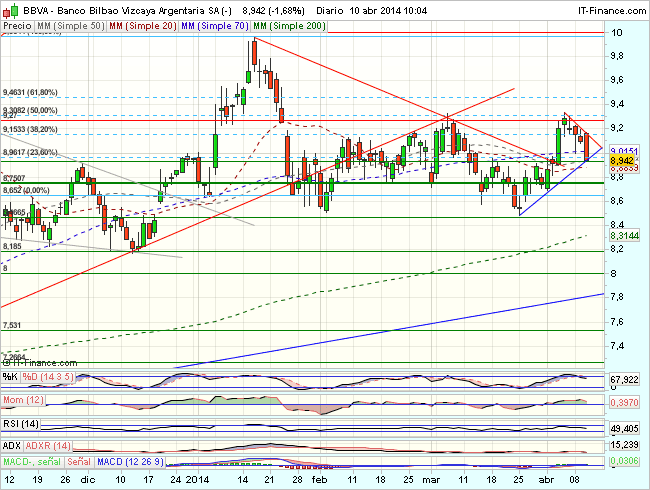The image size is (650, 490).
Task: Click the 8,652 (0,00%) Fibonacci label
Action: 26,190
